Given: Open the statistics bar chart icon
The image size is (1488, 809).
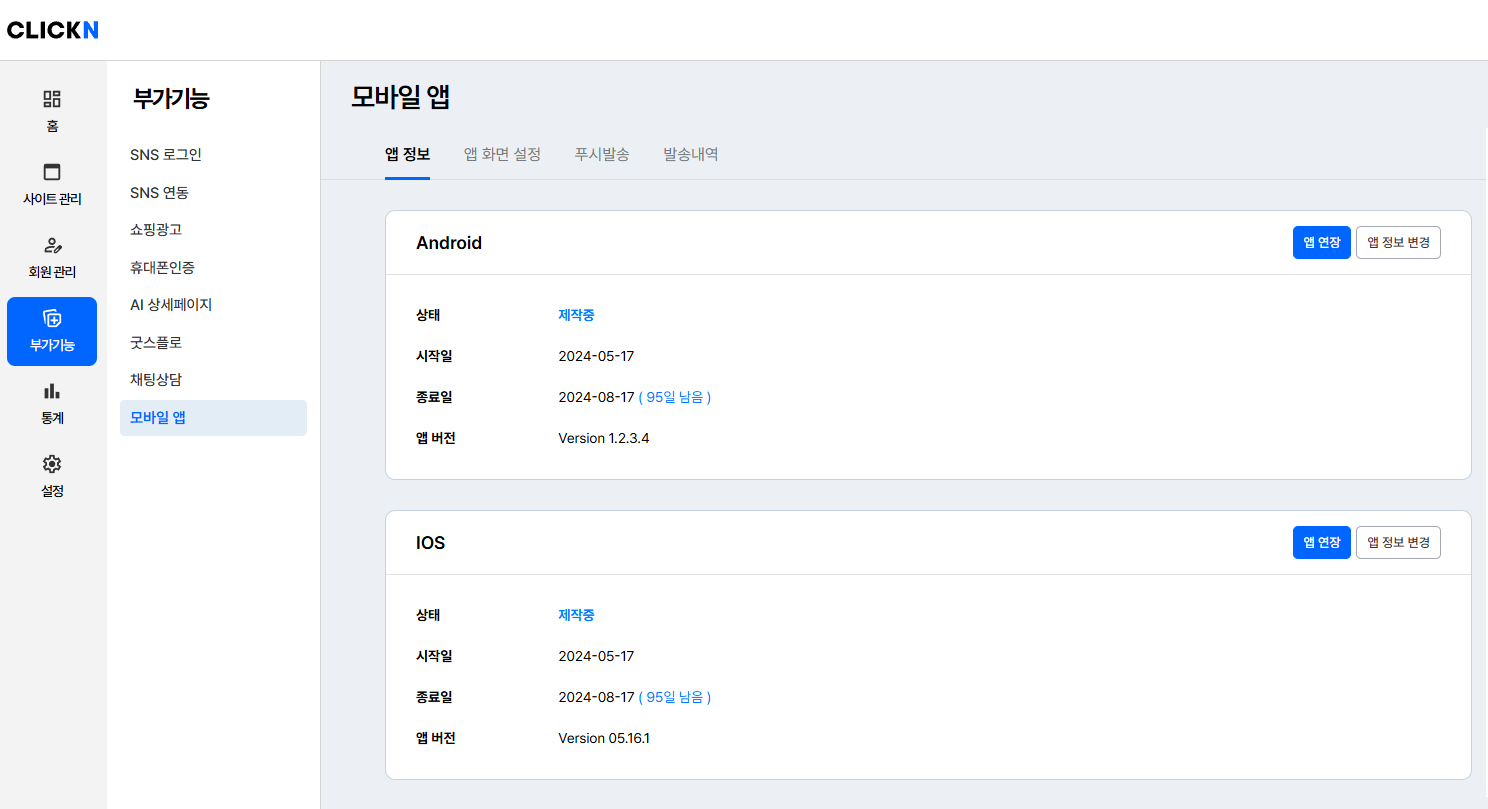Looking at the screenshot, I should pyautogui.click(x=52, y=391).
